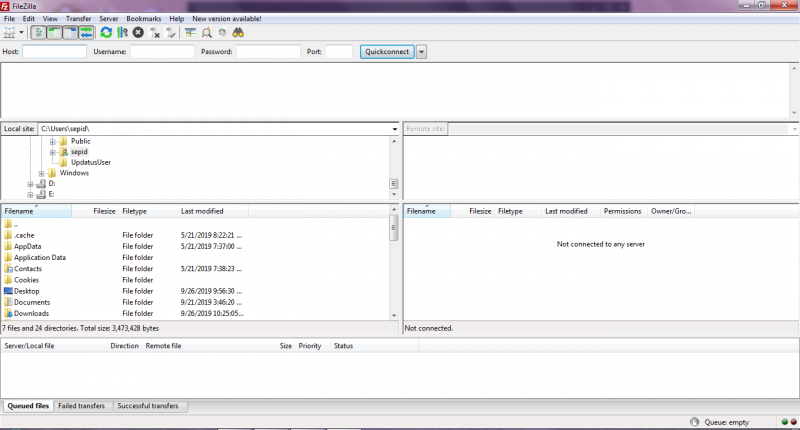Expand the Windows folder tree node
The image size is (800, 430).
point(41,173)
